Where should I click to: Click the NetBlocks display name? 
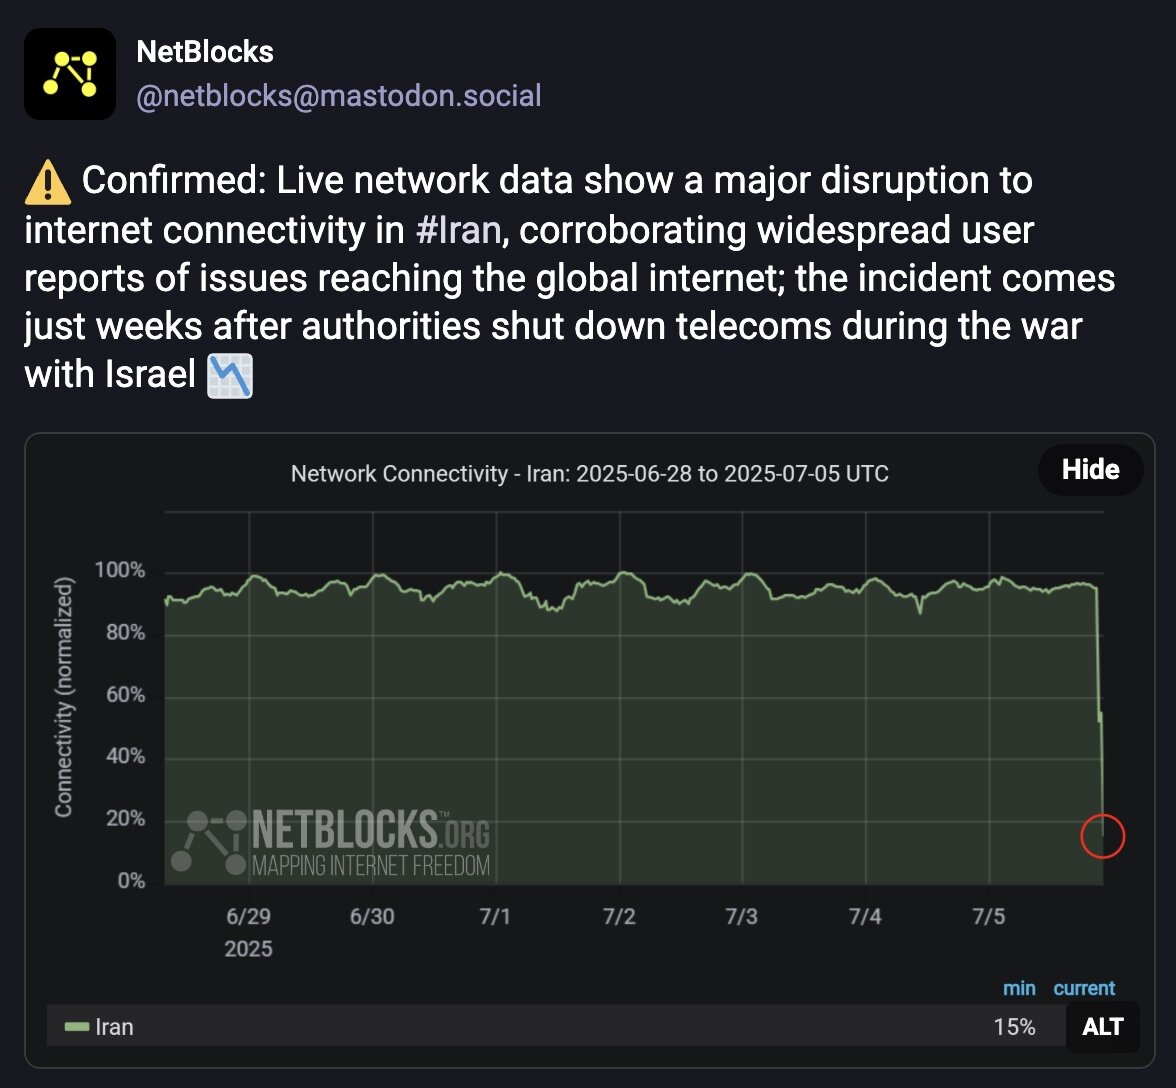[x=205, y=52]
